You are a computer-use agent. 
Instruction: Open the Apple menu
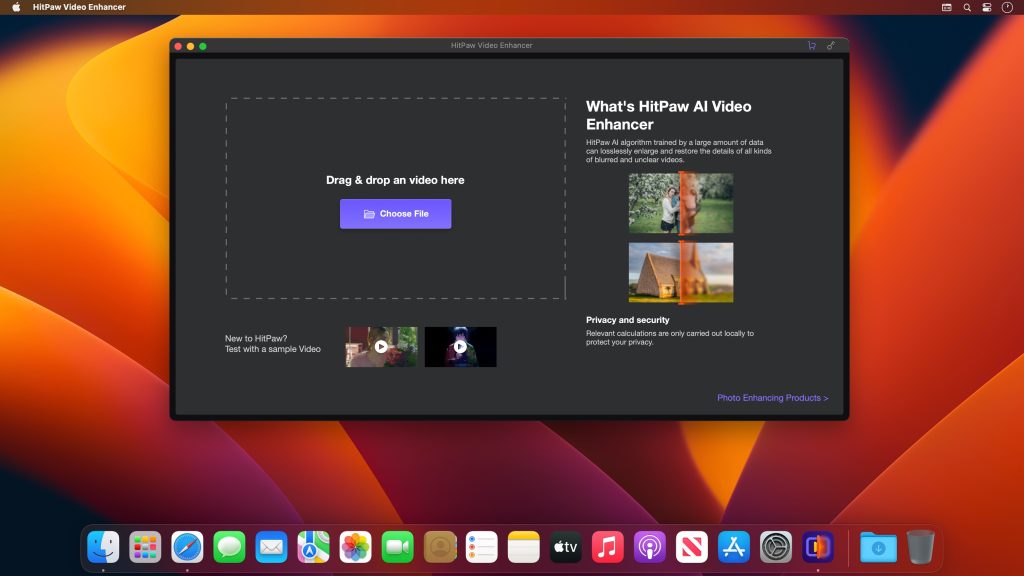point(16,7)
